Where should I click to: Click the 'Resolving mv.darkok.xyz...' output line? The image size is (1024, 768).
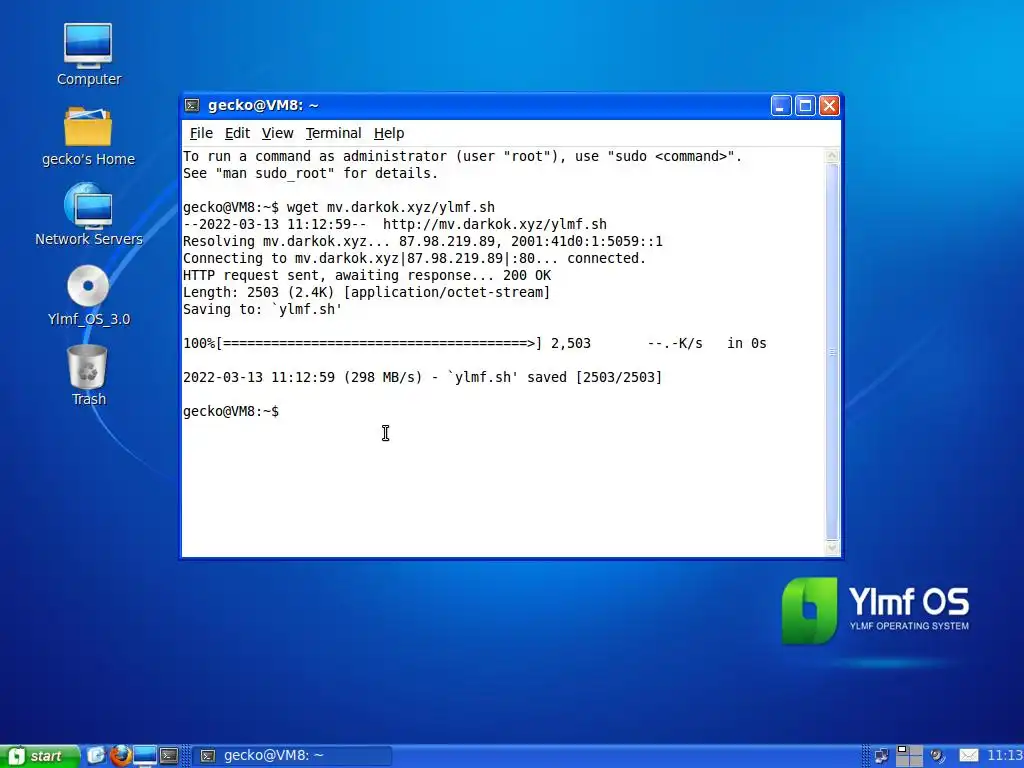tap(423, 241)
